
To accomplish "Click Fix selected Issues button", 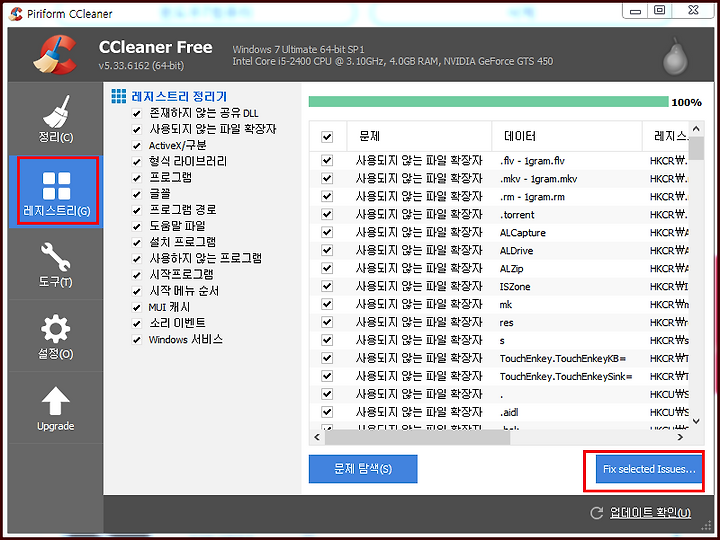I will (x=649, y=469).
